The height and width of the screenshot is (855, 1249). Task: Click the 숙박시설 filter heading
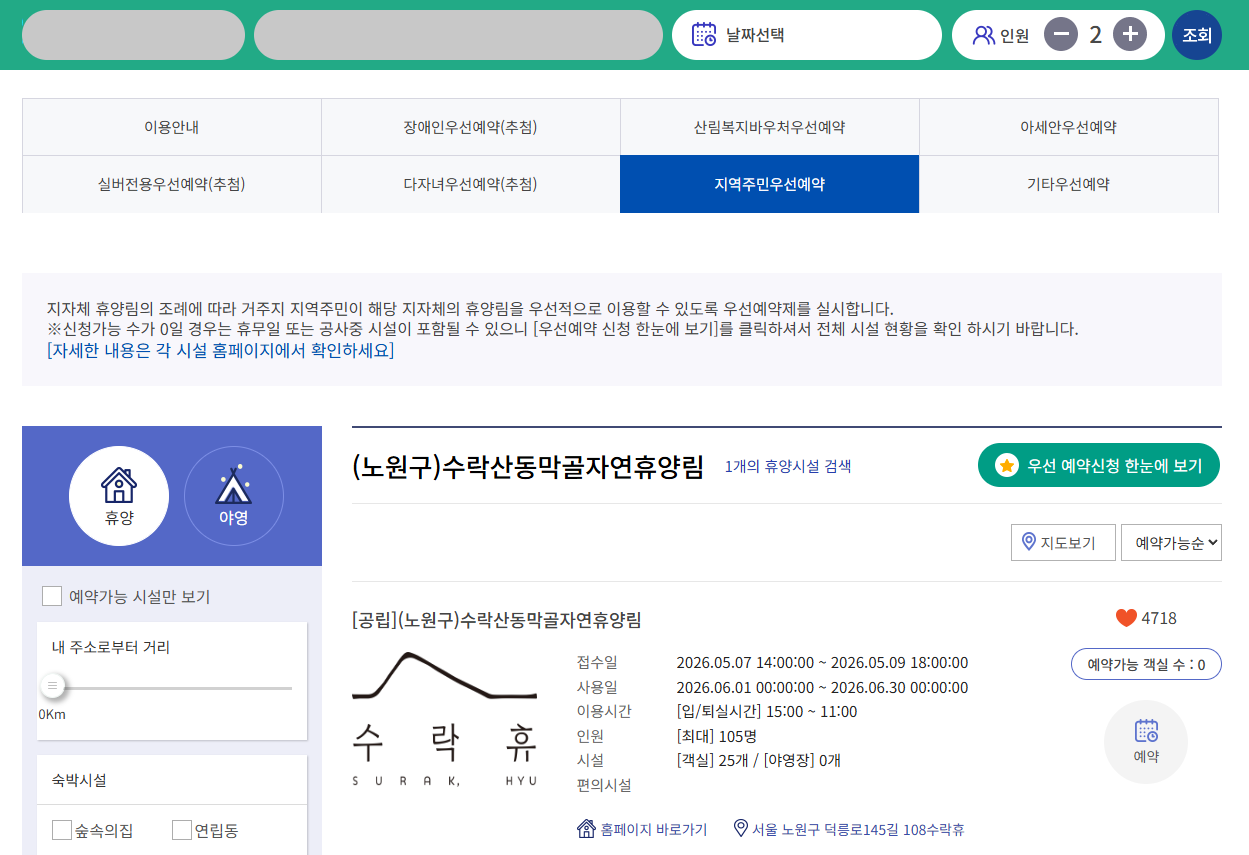click(x=79, y=780)
